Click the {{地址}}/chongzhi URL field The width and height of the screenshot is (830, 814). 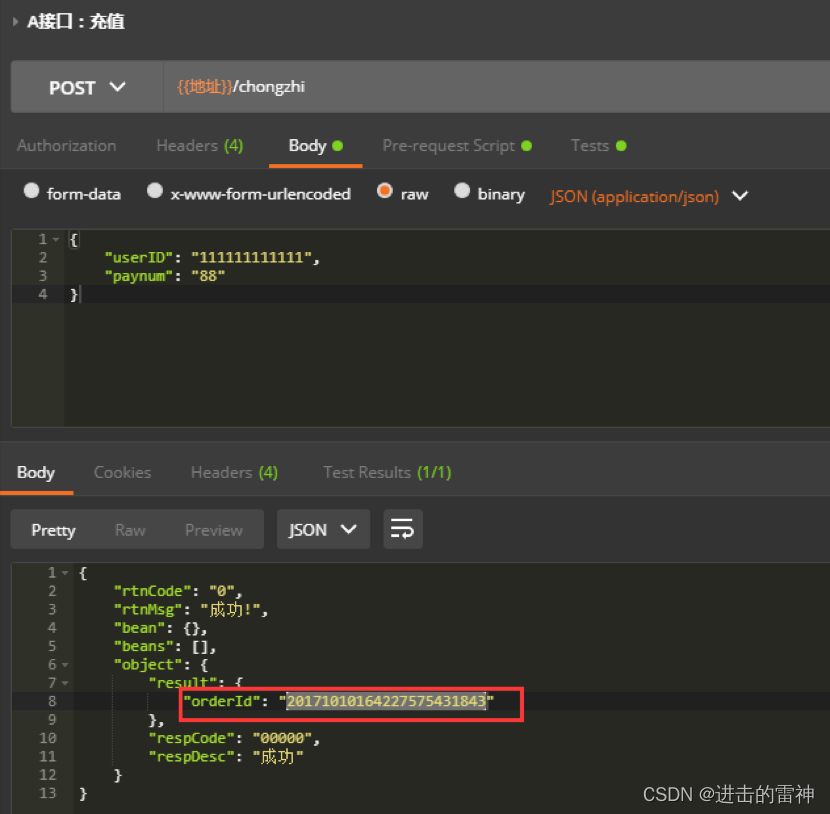tap(497, 87)
